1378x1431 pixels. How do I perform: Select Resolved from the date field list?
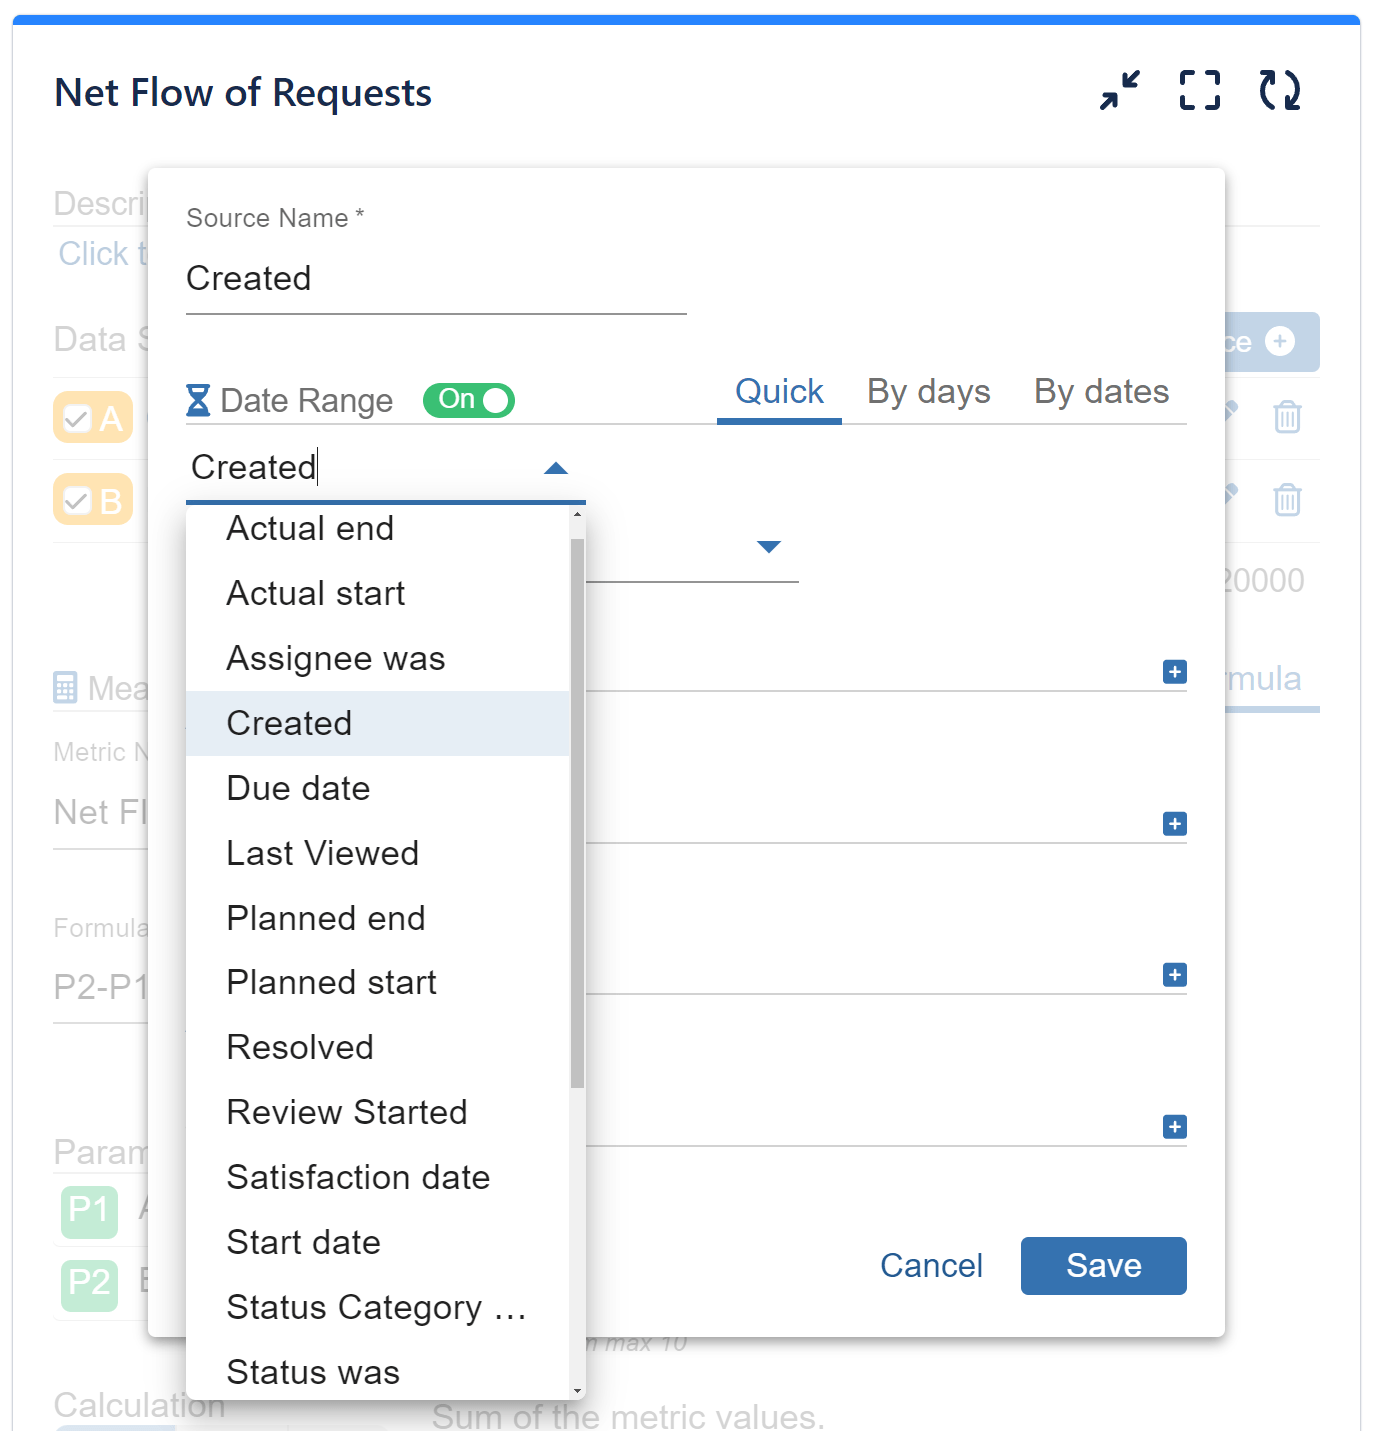(300, 1047)
